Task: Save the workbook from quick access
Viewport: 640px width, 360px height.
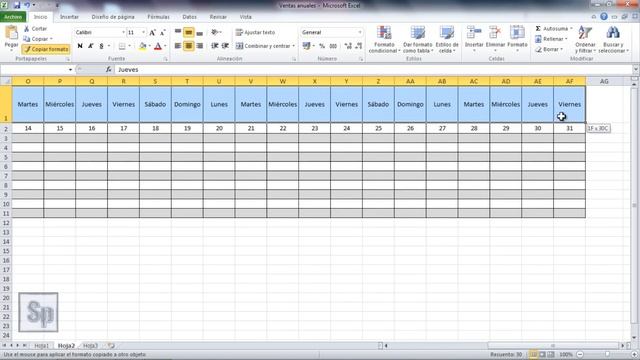Action: (x=17, y=5)
